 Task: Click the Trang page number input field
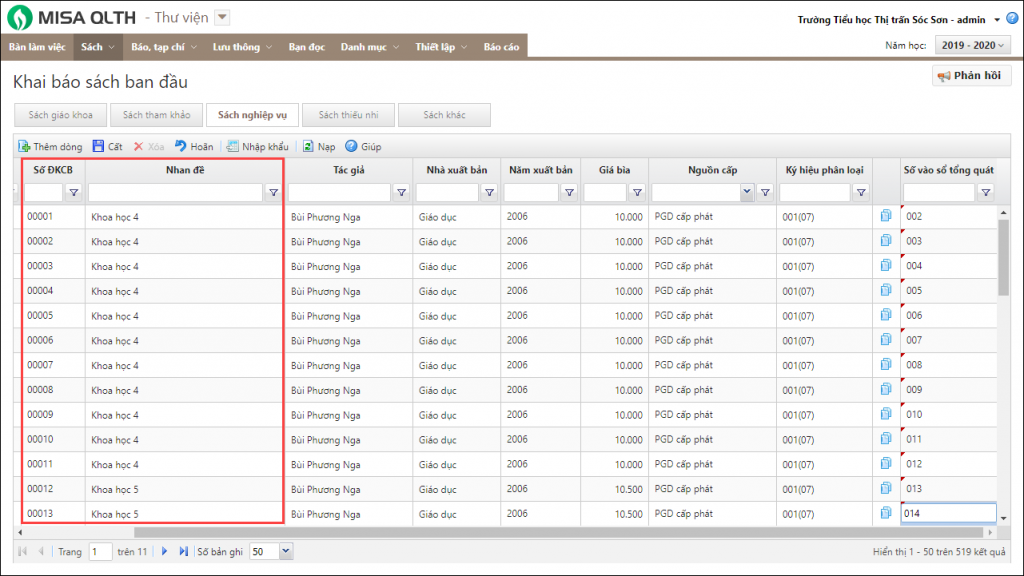point(100,551)
